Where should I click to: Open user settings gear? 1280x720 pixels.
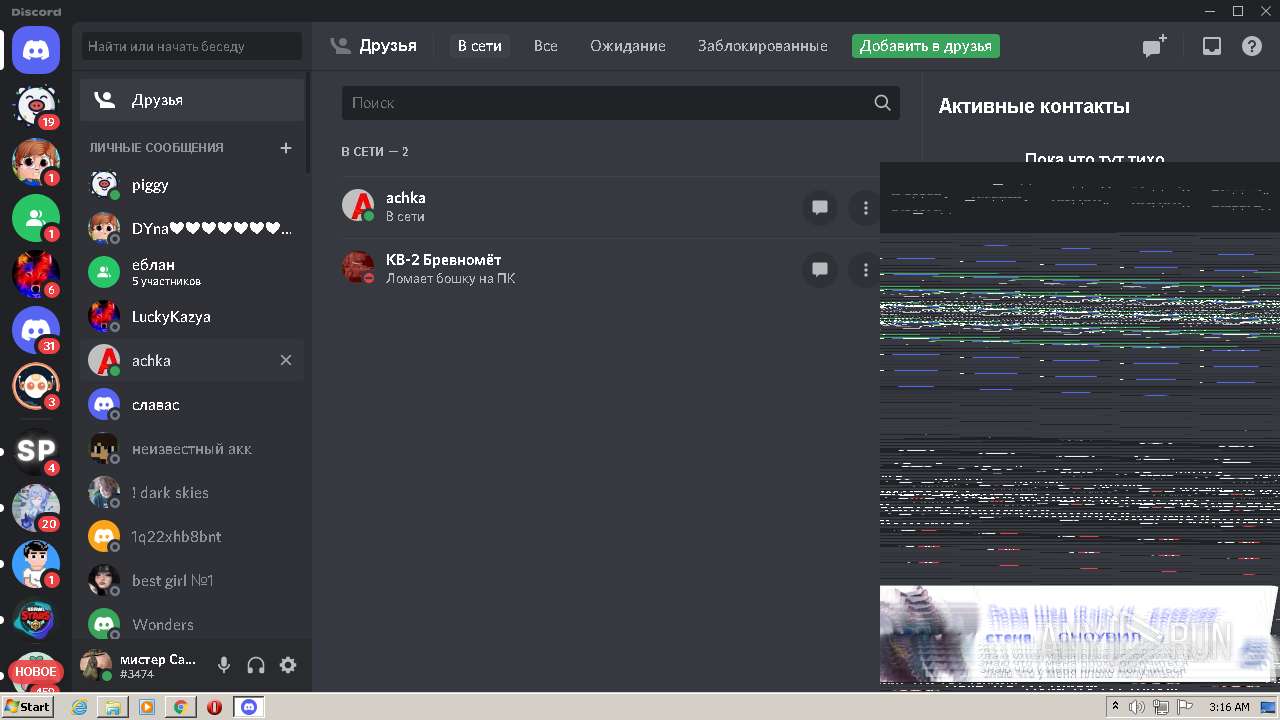(x=288, y=665)
